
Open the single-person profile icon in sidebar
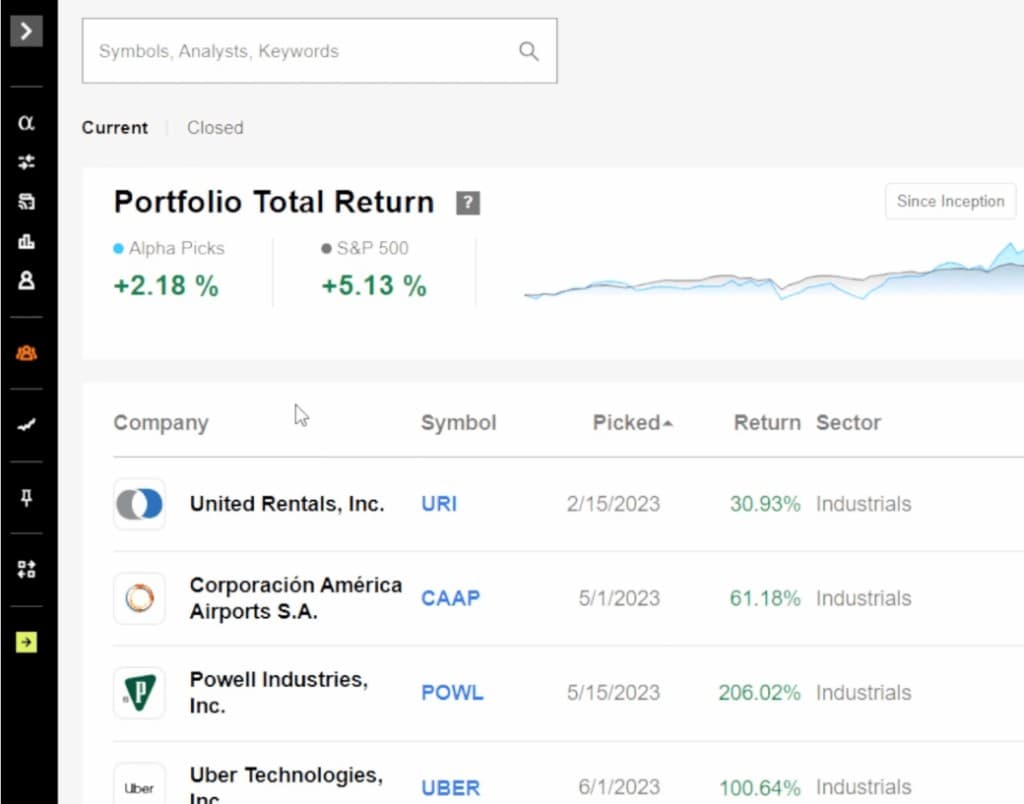[26, 281]
